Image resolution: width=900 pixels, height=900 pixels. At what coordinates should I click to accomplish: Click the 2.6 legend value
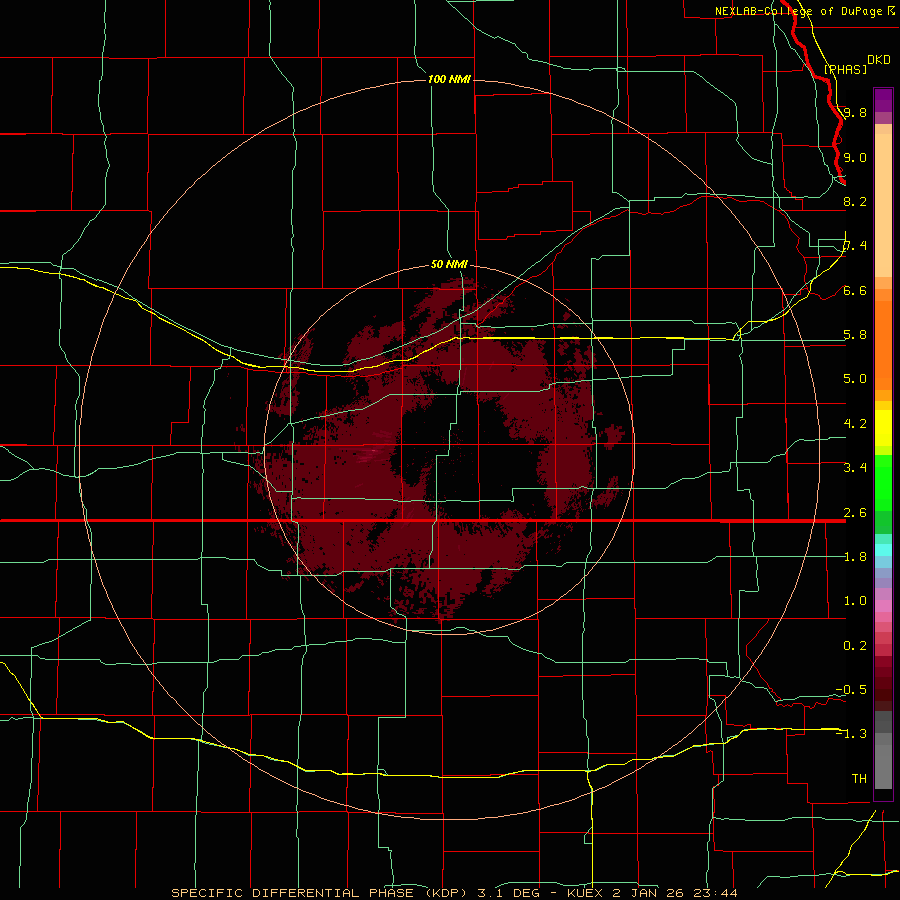tap(855, 513)
